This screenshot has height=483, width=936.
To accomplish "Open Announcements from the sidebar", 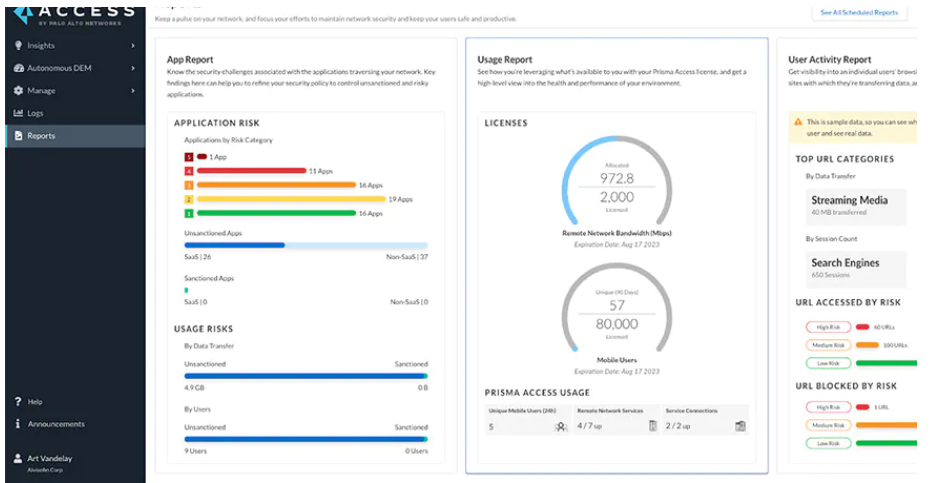I will [x=75, y=424].
